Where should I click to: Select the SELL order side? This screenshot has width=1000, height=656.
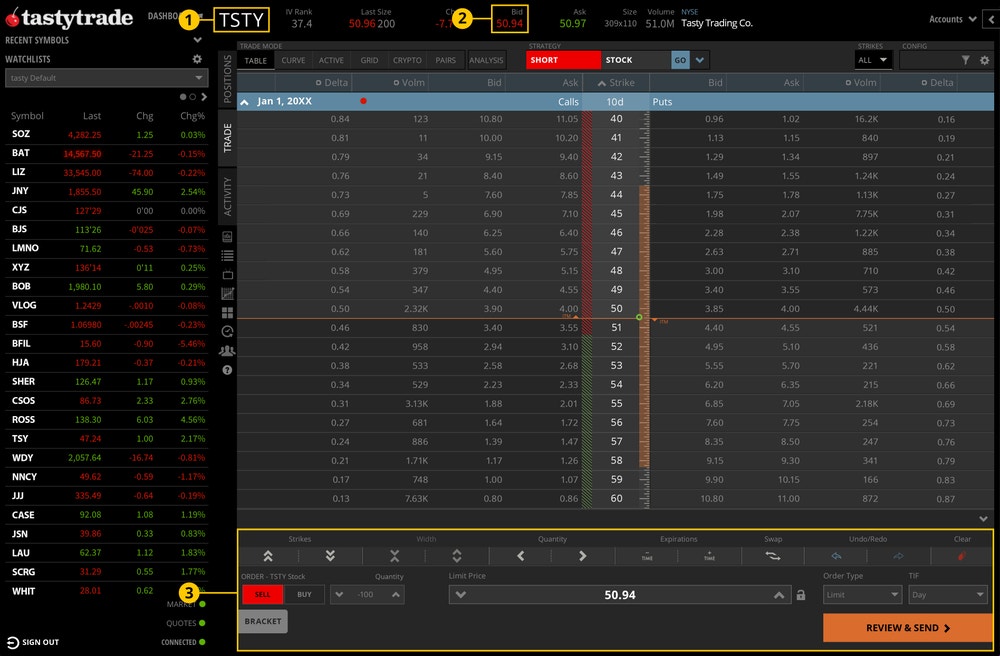pos(262,594)
